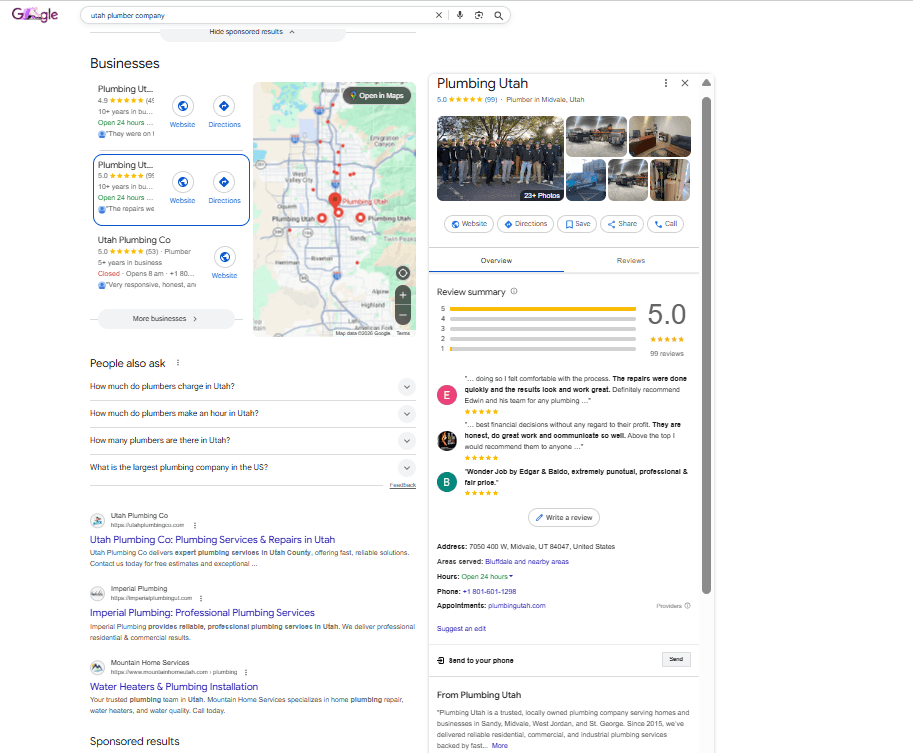Click the 5-star rating bar in review summary
This screenshot has height=753, width=913.
pyautogui.click(x=540, y=309)
